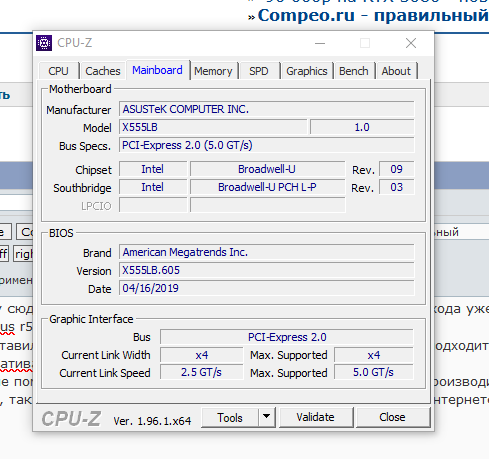Open the Caches tab
Viewport: 489px width, 459px height.
point(102,71)
